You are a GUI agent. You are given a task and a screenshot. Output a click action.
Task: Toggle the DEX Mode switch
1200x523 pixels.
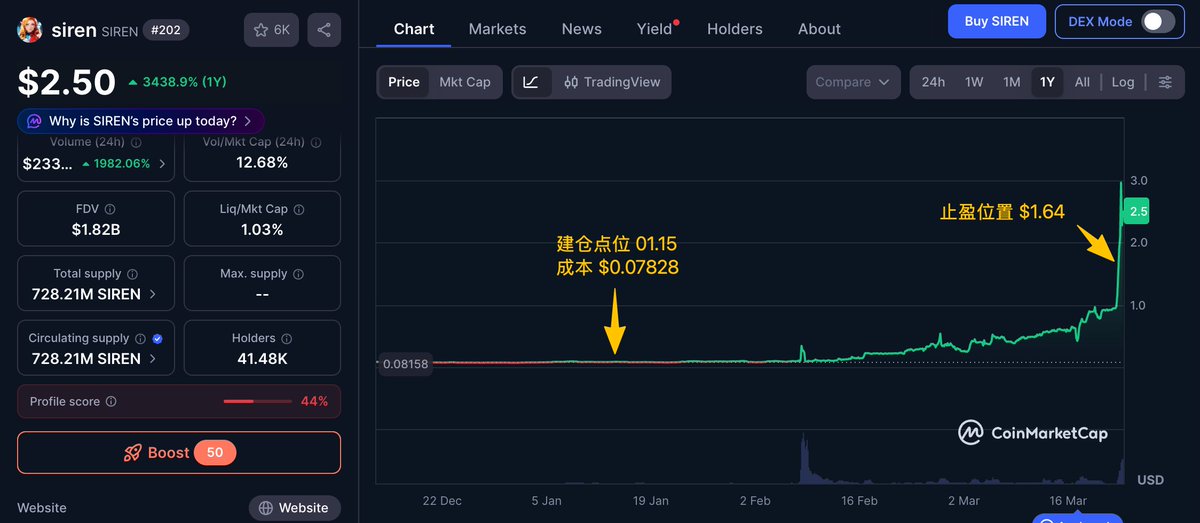[x=1157, y=21]
